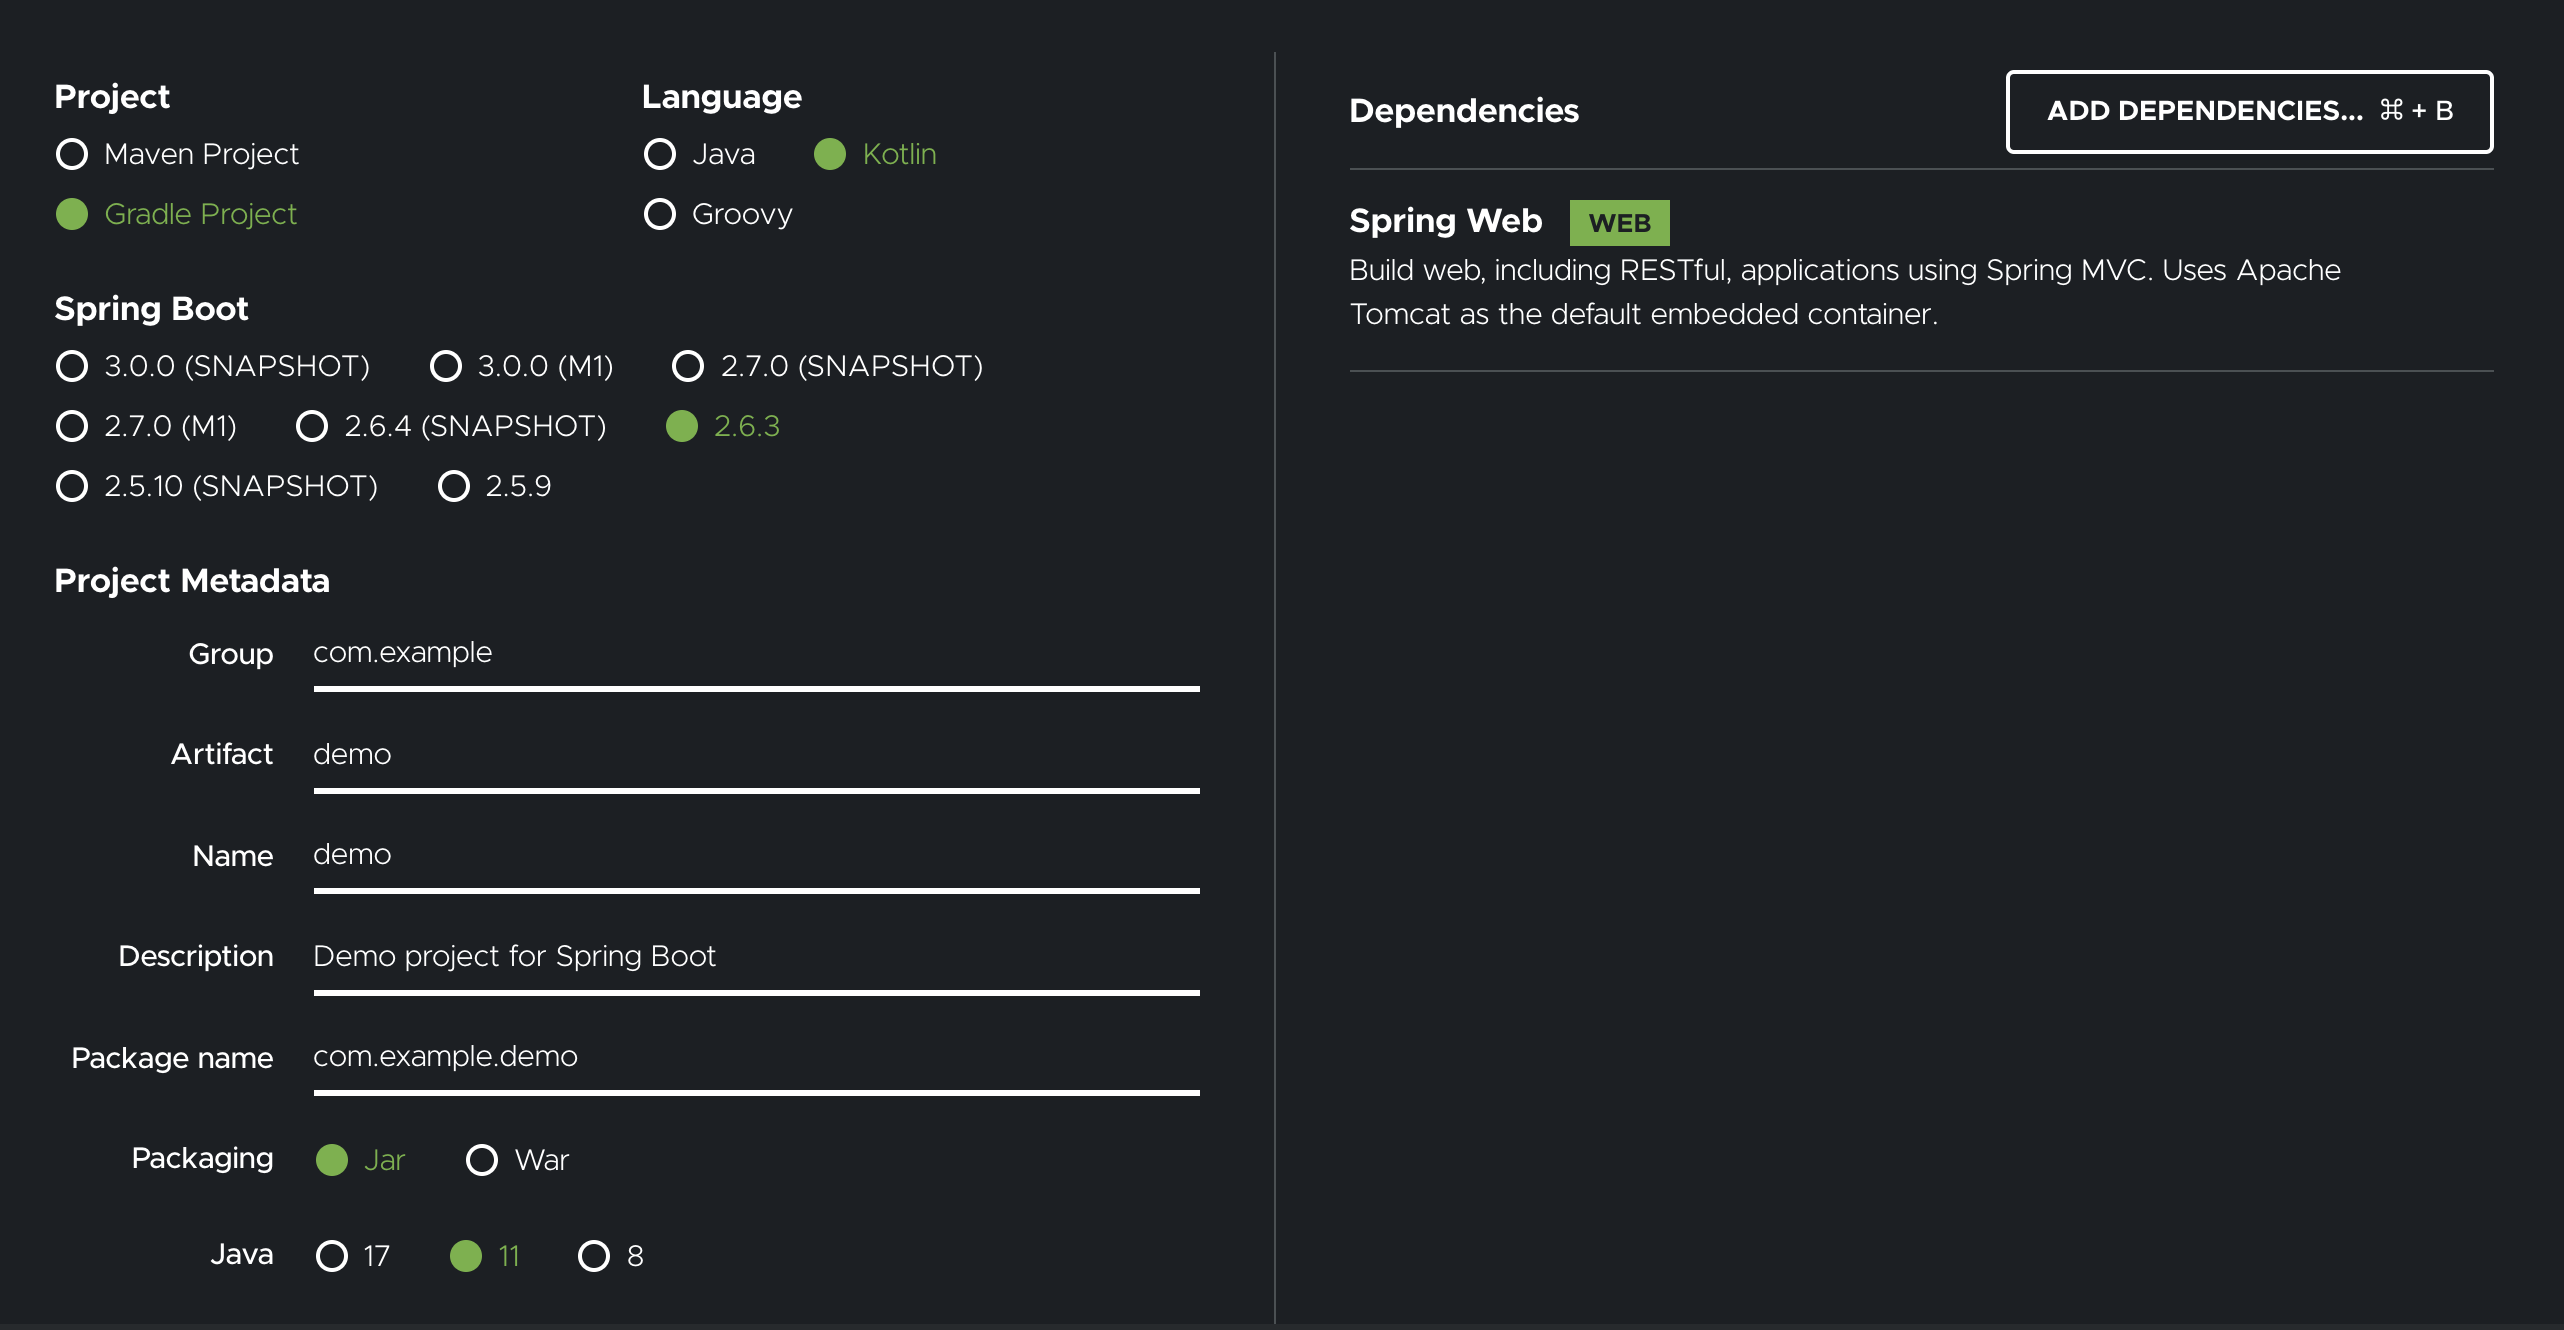The width and height of the screenshot is (2564, 1330).
Task: Click into the Name field
Action: pos(756,855)
